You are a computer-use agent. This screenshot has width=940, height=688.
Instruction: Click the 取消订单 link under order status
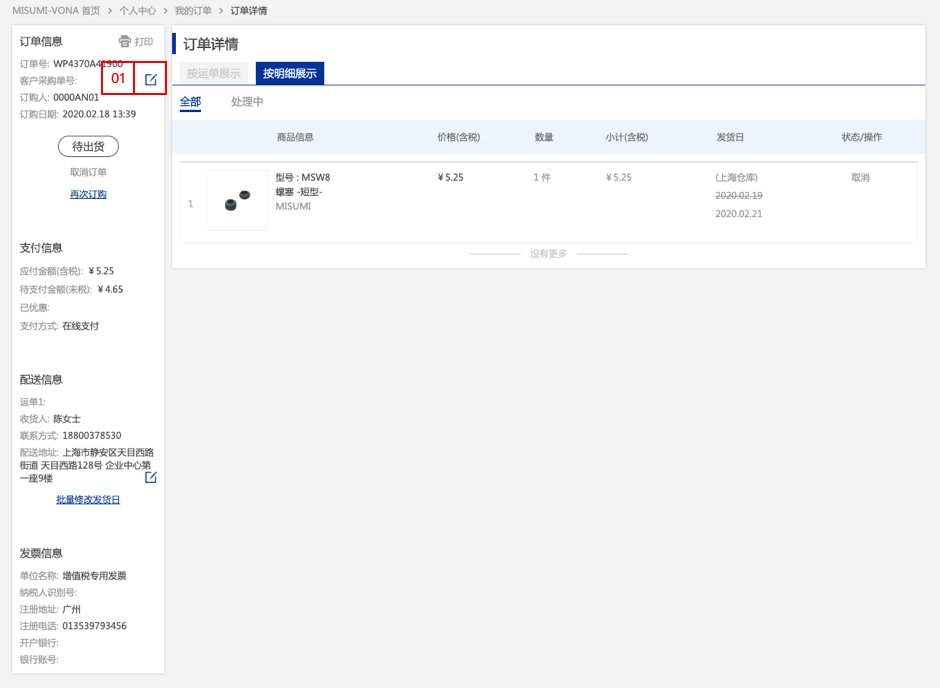(88, 172)
